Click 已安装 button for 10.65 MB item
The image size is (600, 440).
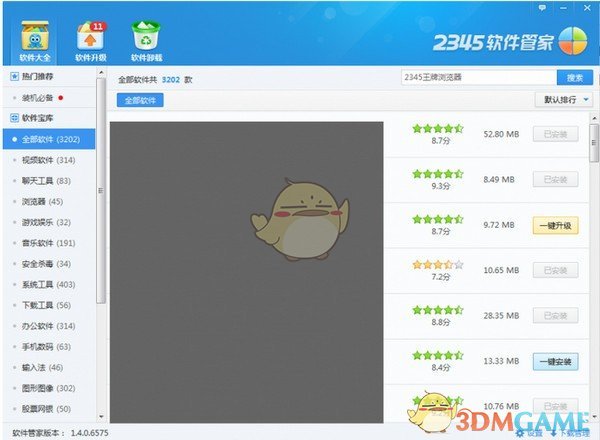(555, 271)
